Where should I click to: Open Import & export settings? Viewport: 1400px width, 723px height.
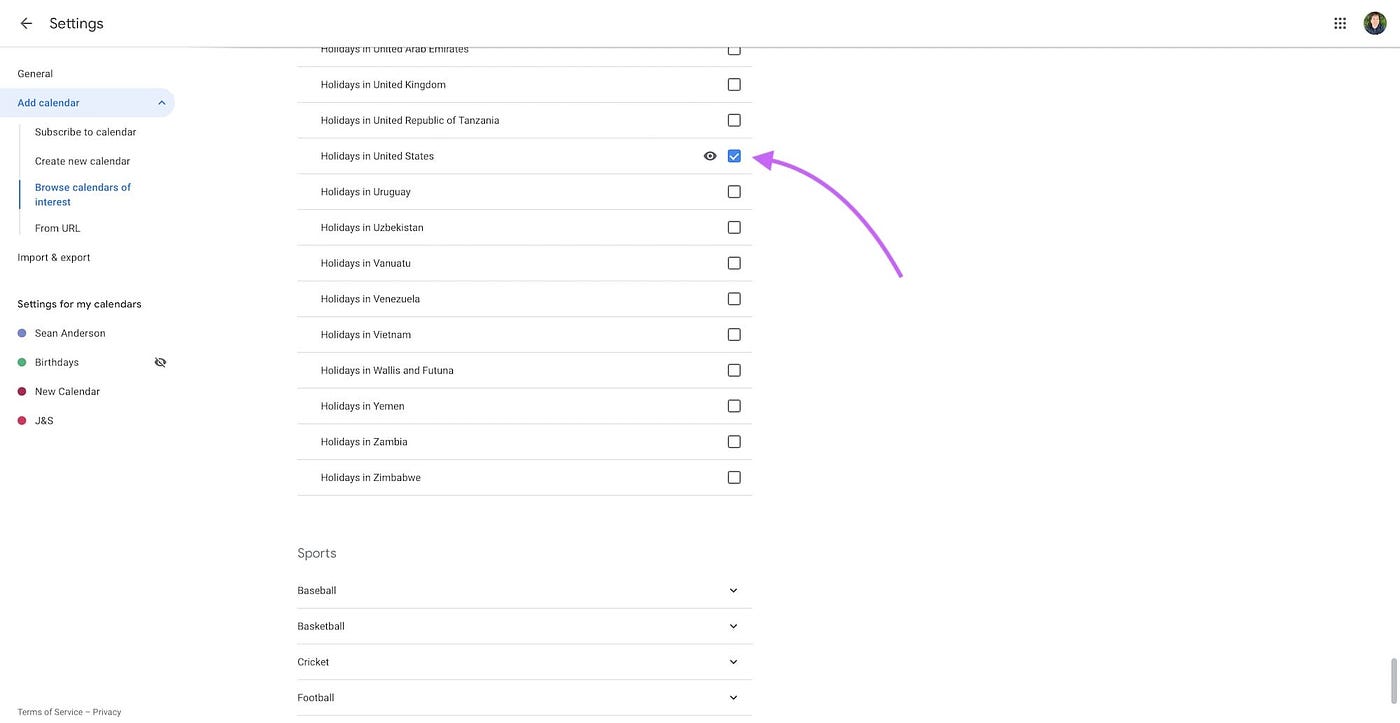coord(54,257)
